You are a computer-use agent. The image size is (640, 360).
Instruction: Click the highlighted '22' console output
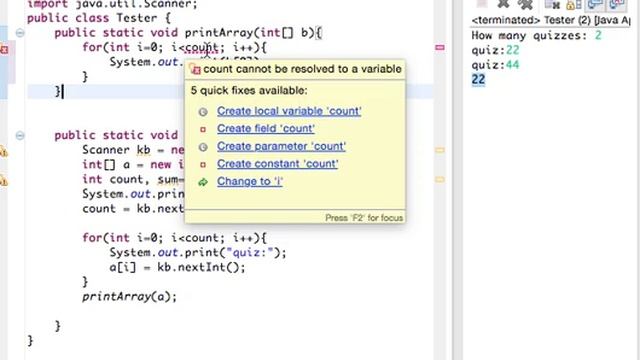point(478,80)
